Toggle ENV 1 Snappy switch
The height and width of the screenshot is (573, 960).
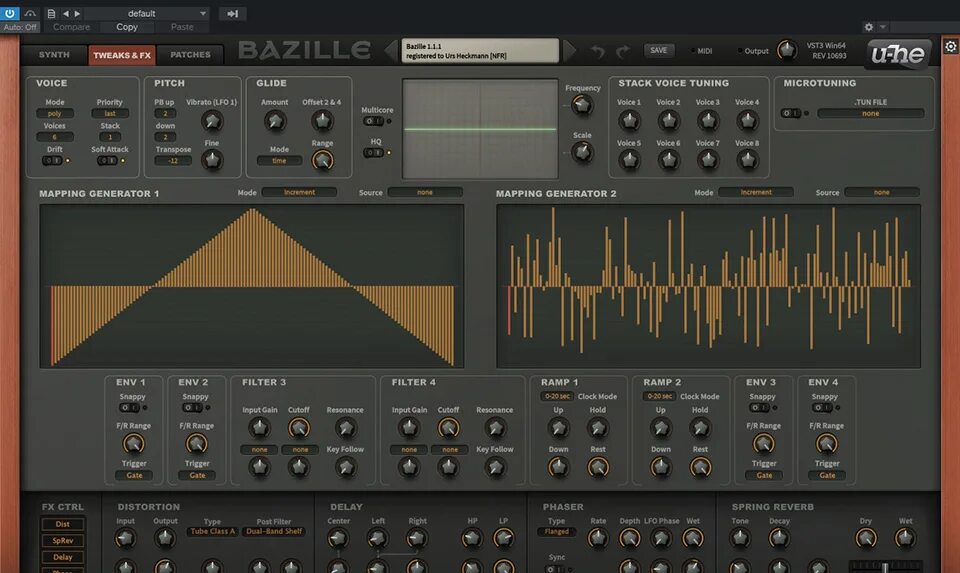click(130, 408)
